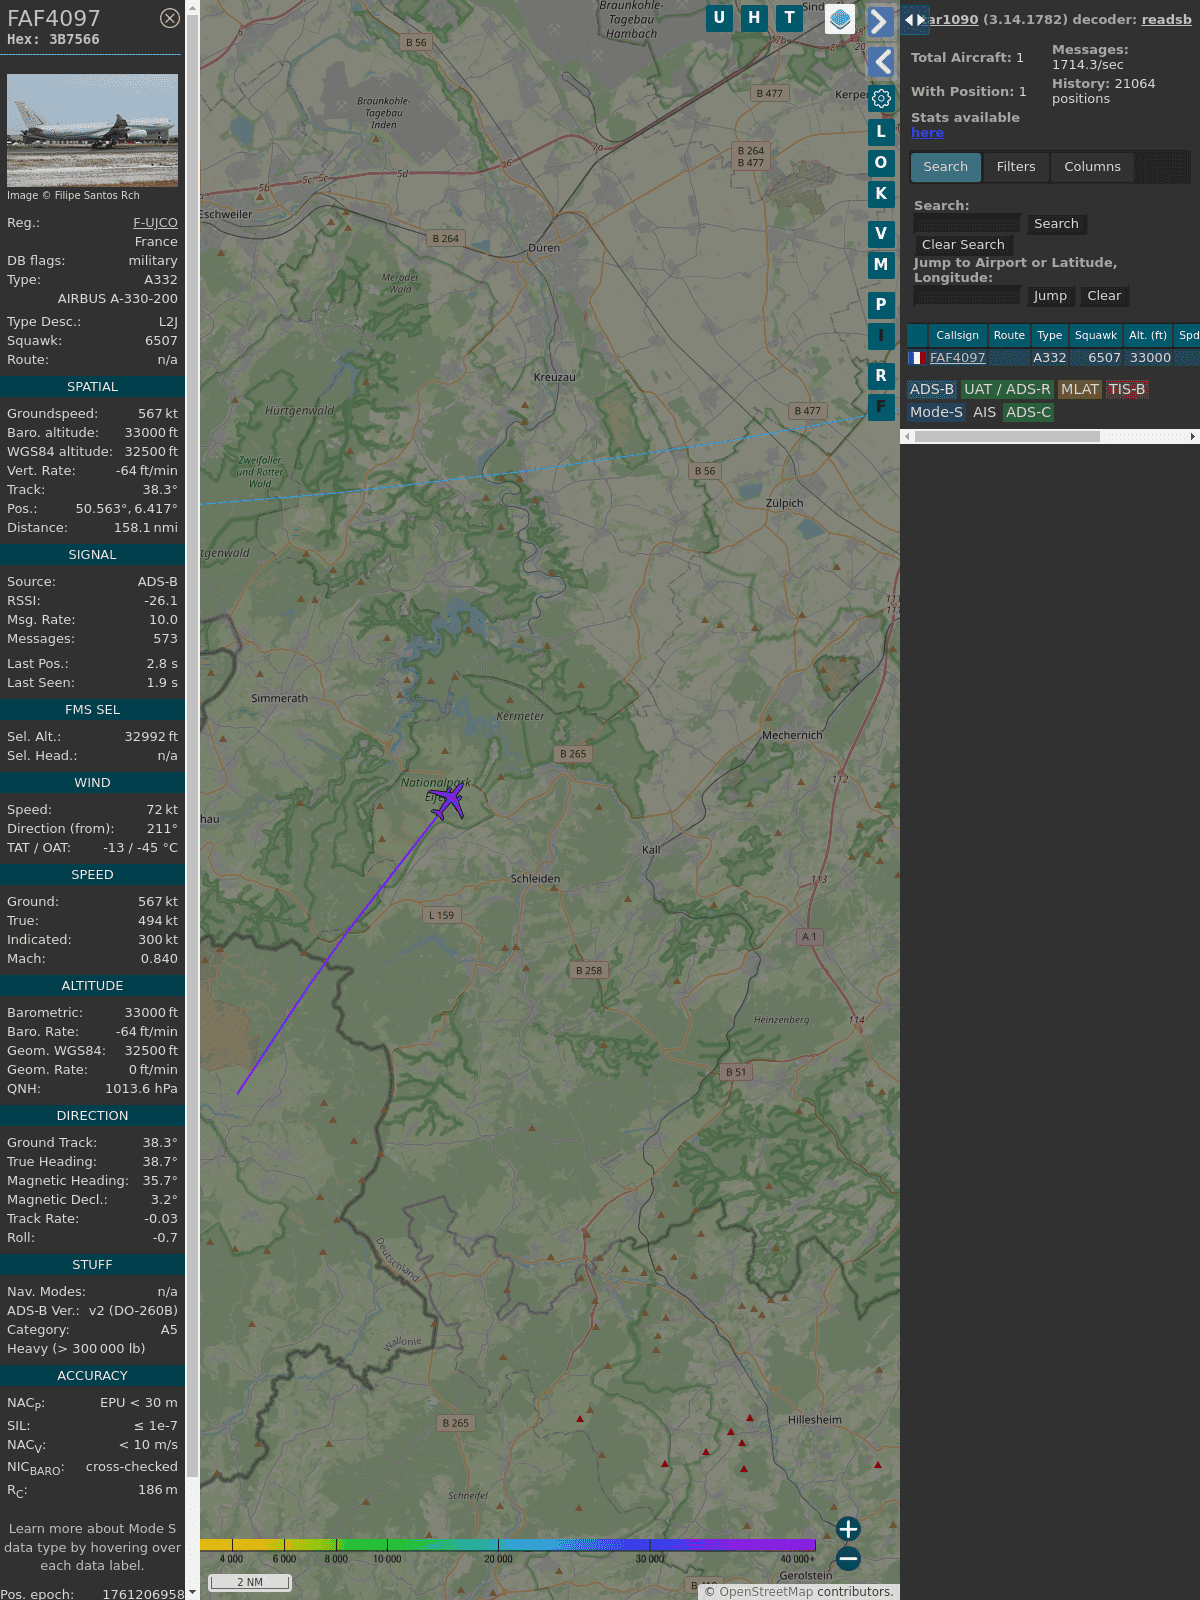Click the Mode-S legend label
Viewport: 1200px width, 1600px height.
point(936,412)
